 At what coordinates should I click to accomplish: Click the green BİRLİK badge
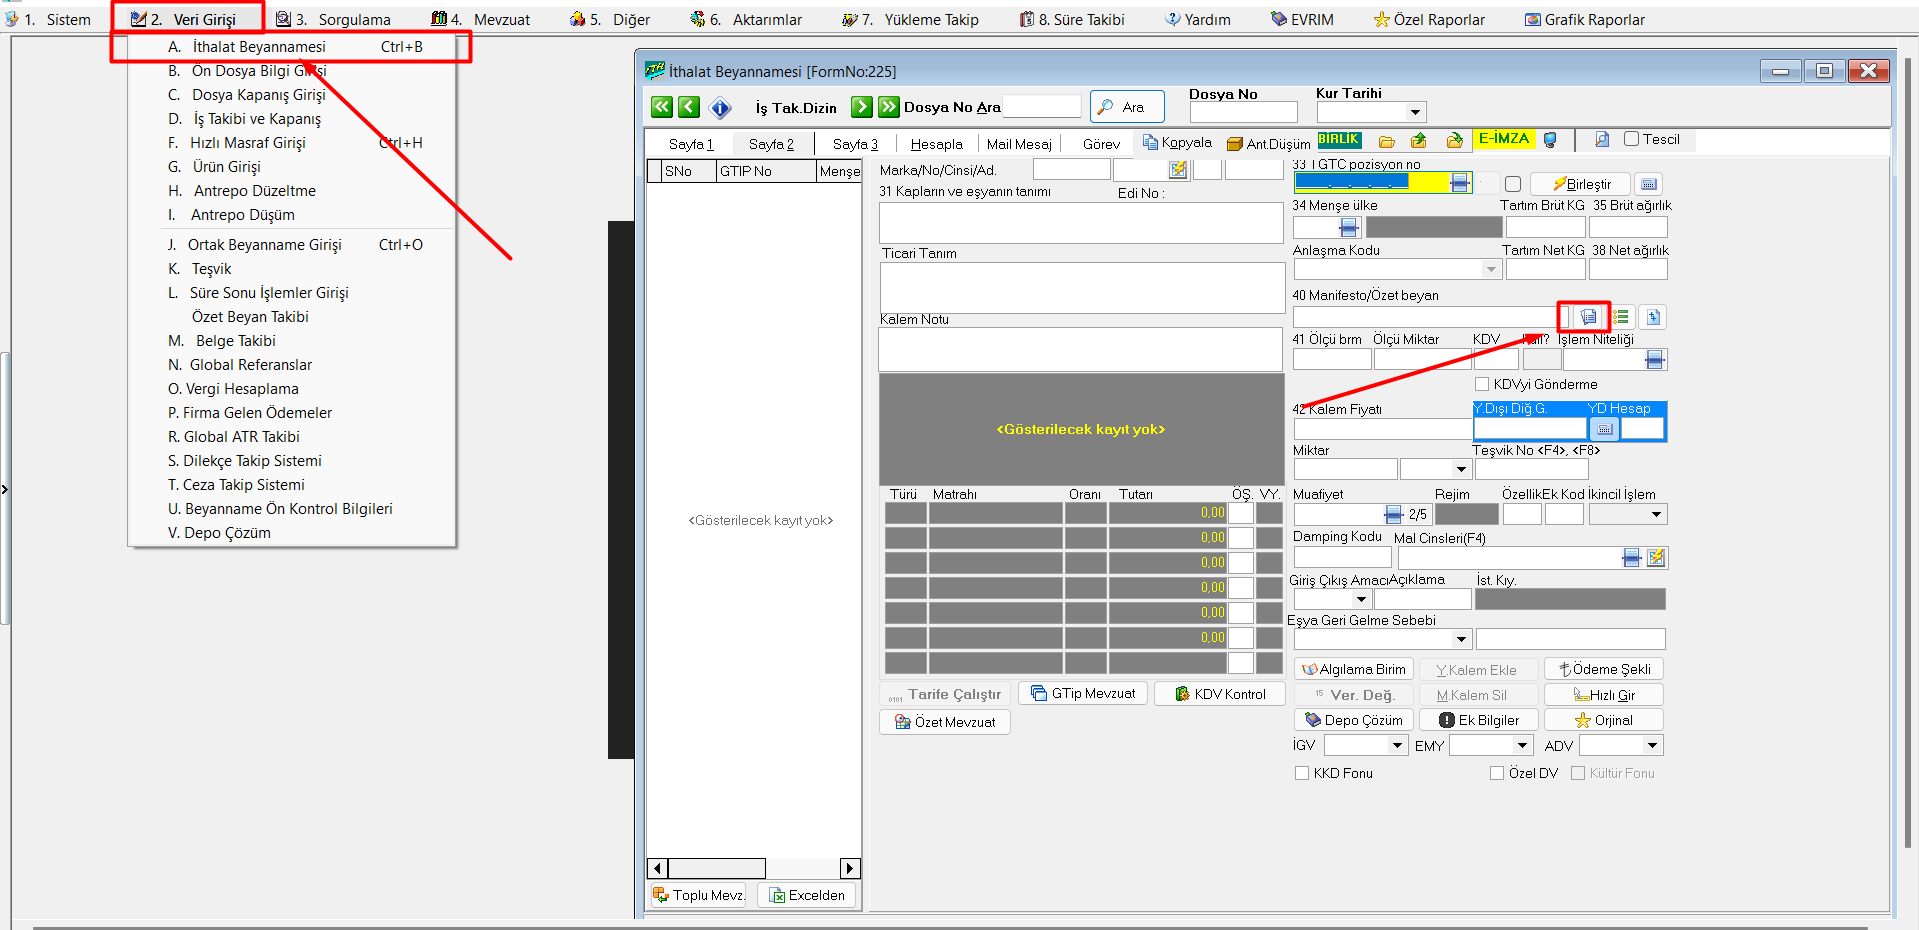point(1339,140)
